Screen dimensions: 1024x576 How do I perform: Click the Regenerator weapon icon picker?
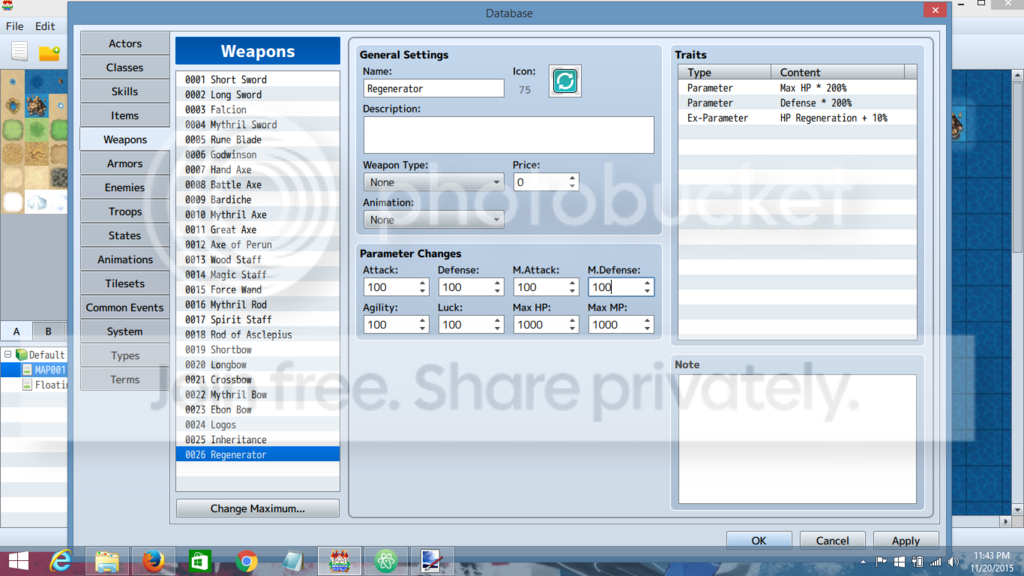pos(565,81)
